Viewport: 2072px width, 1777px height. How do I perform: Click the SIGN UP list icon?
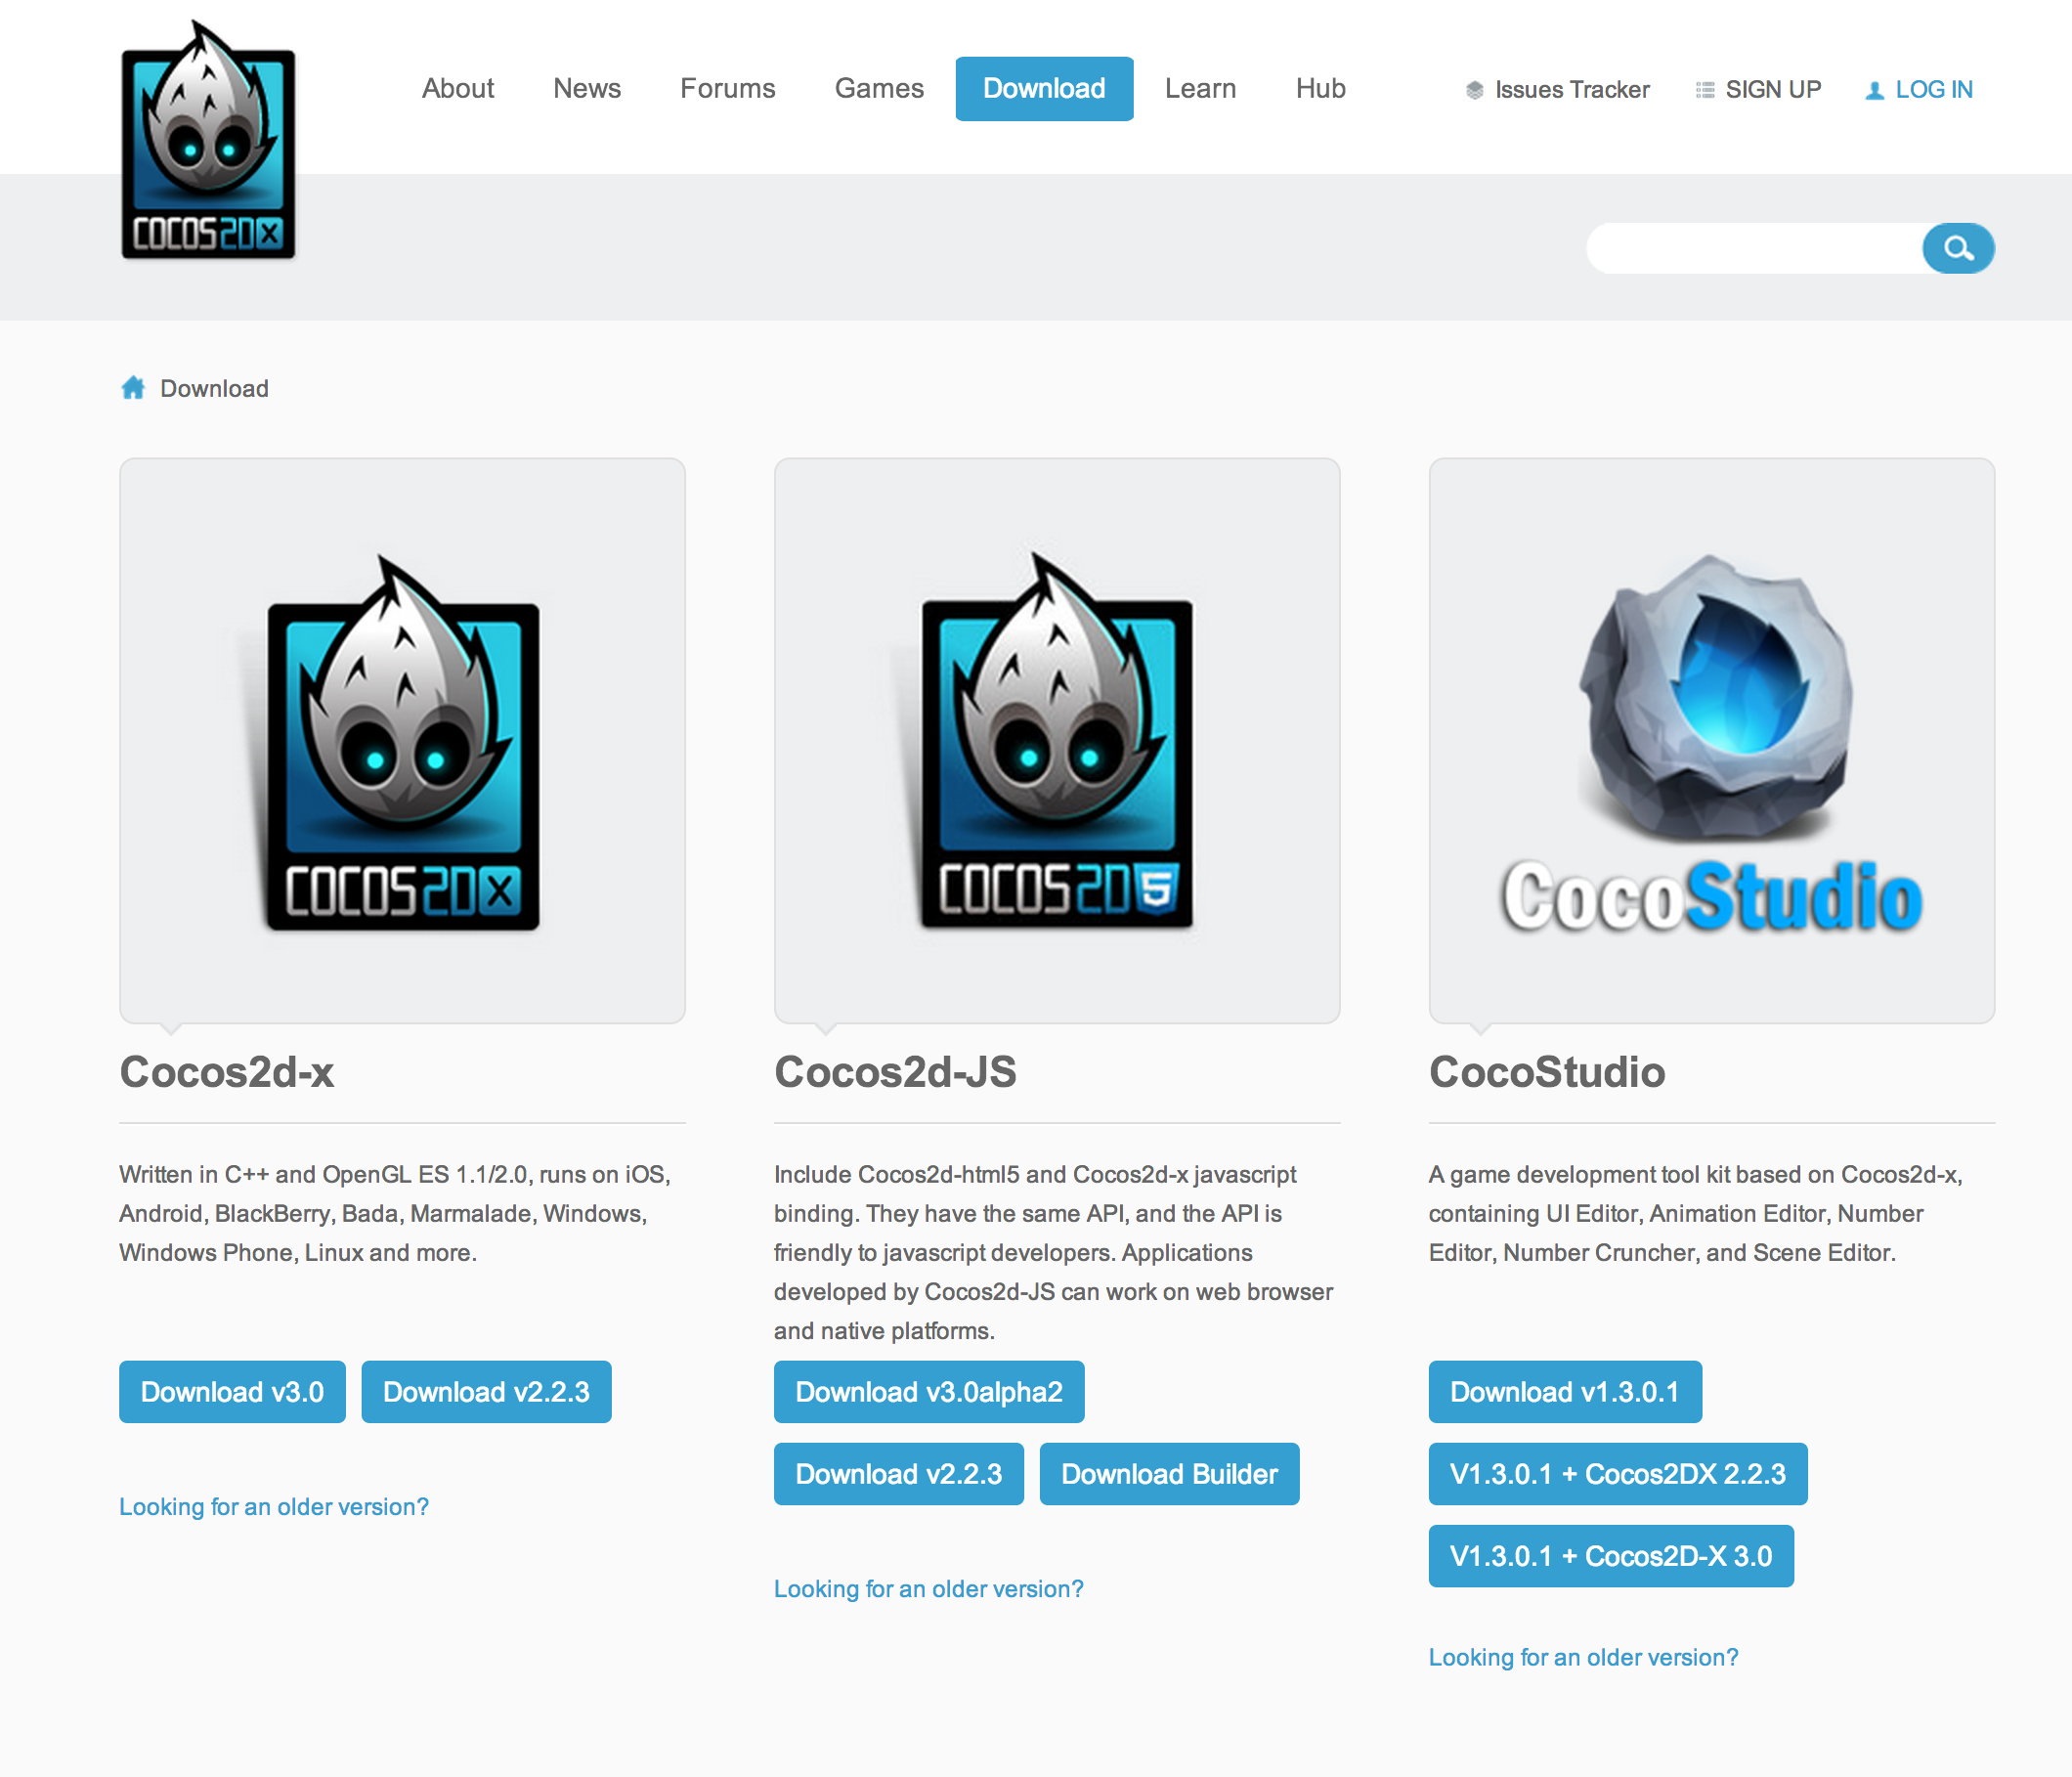1703,89
